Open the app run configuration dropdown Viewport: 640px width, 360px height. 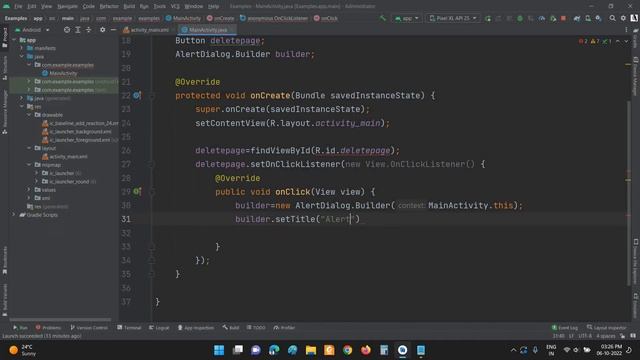[407, 18]
